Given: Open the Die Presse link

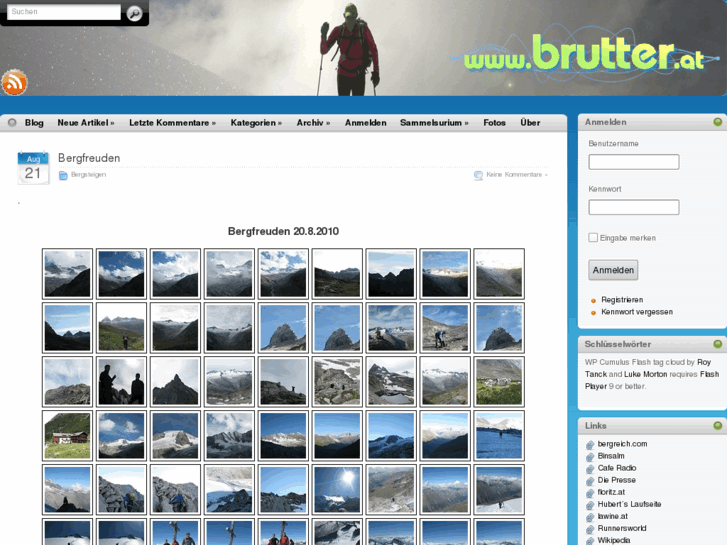Looking at the screenshot, I should [616, 480].
